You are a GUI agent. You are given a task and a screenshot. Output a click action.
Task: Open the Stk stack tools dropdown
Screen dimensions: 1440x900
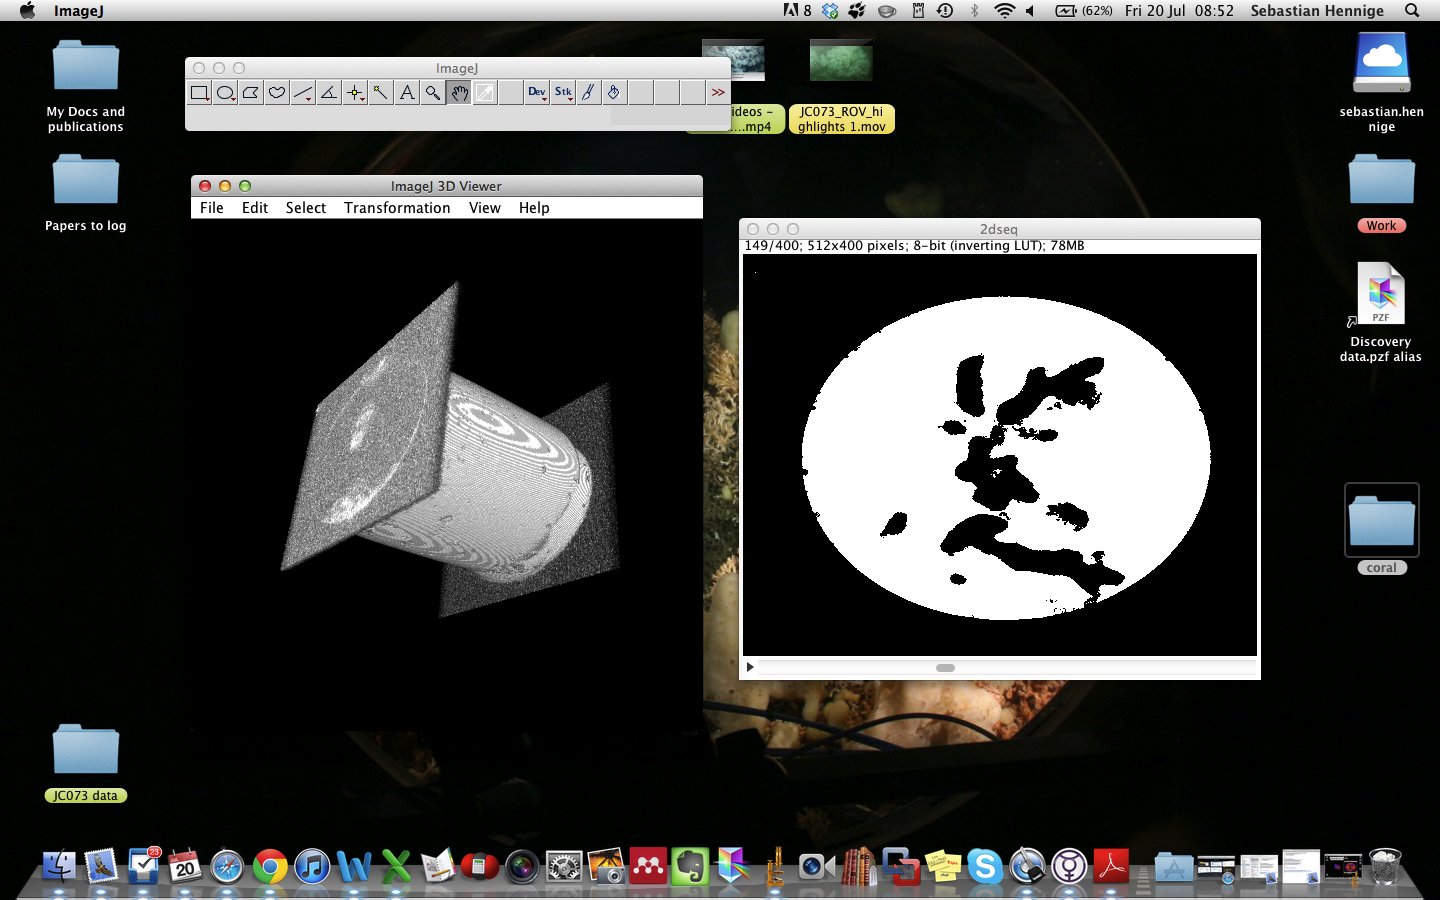(563, 93)
